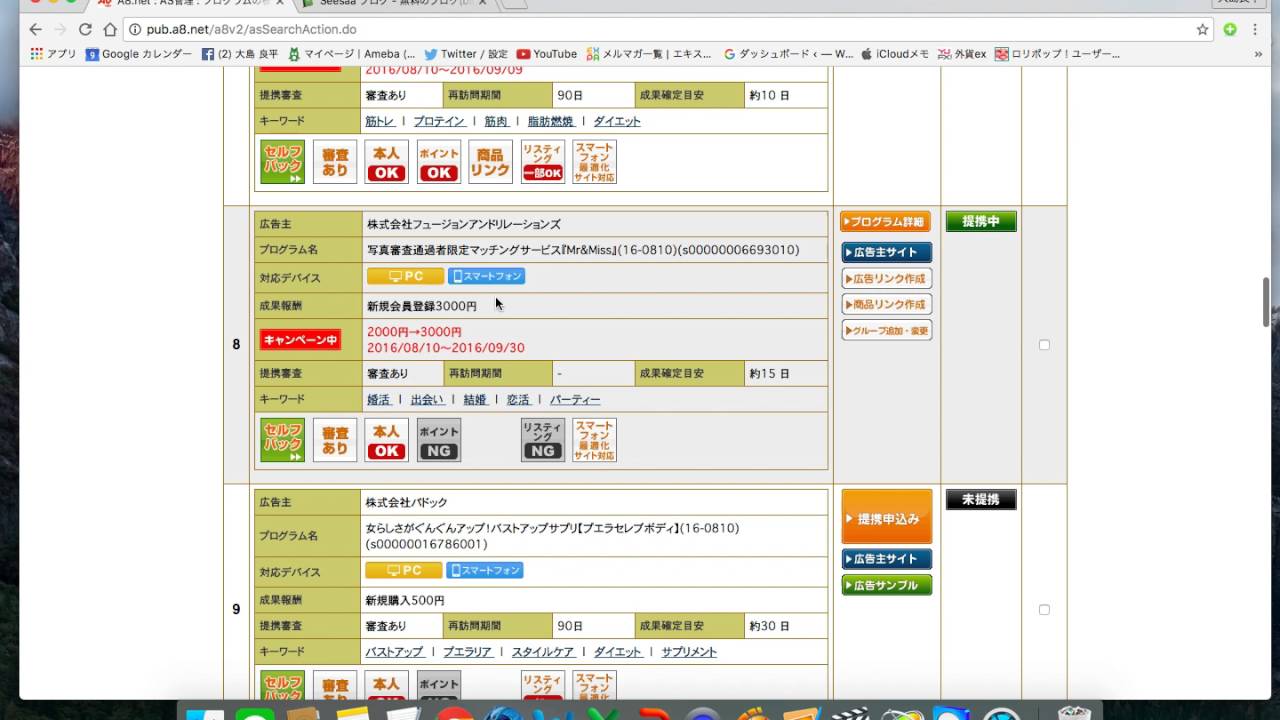Click the PC device badge in program 8
This screenshot has width=1280, height=720.
click(405, 276)
